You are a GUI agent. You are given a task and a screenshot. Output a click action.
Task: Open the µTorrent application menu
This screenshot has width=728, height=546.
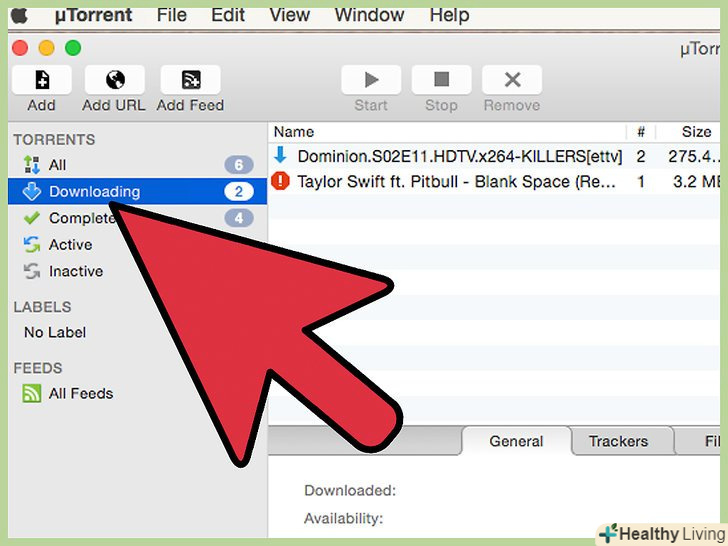click(x=93, y=15)
